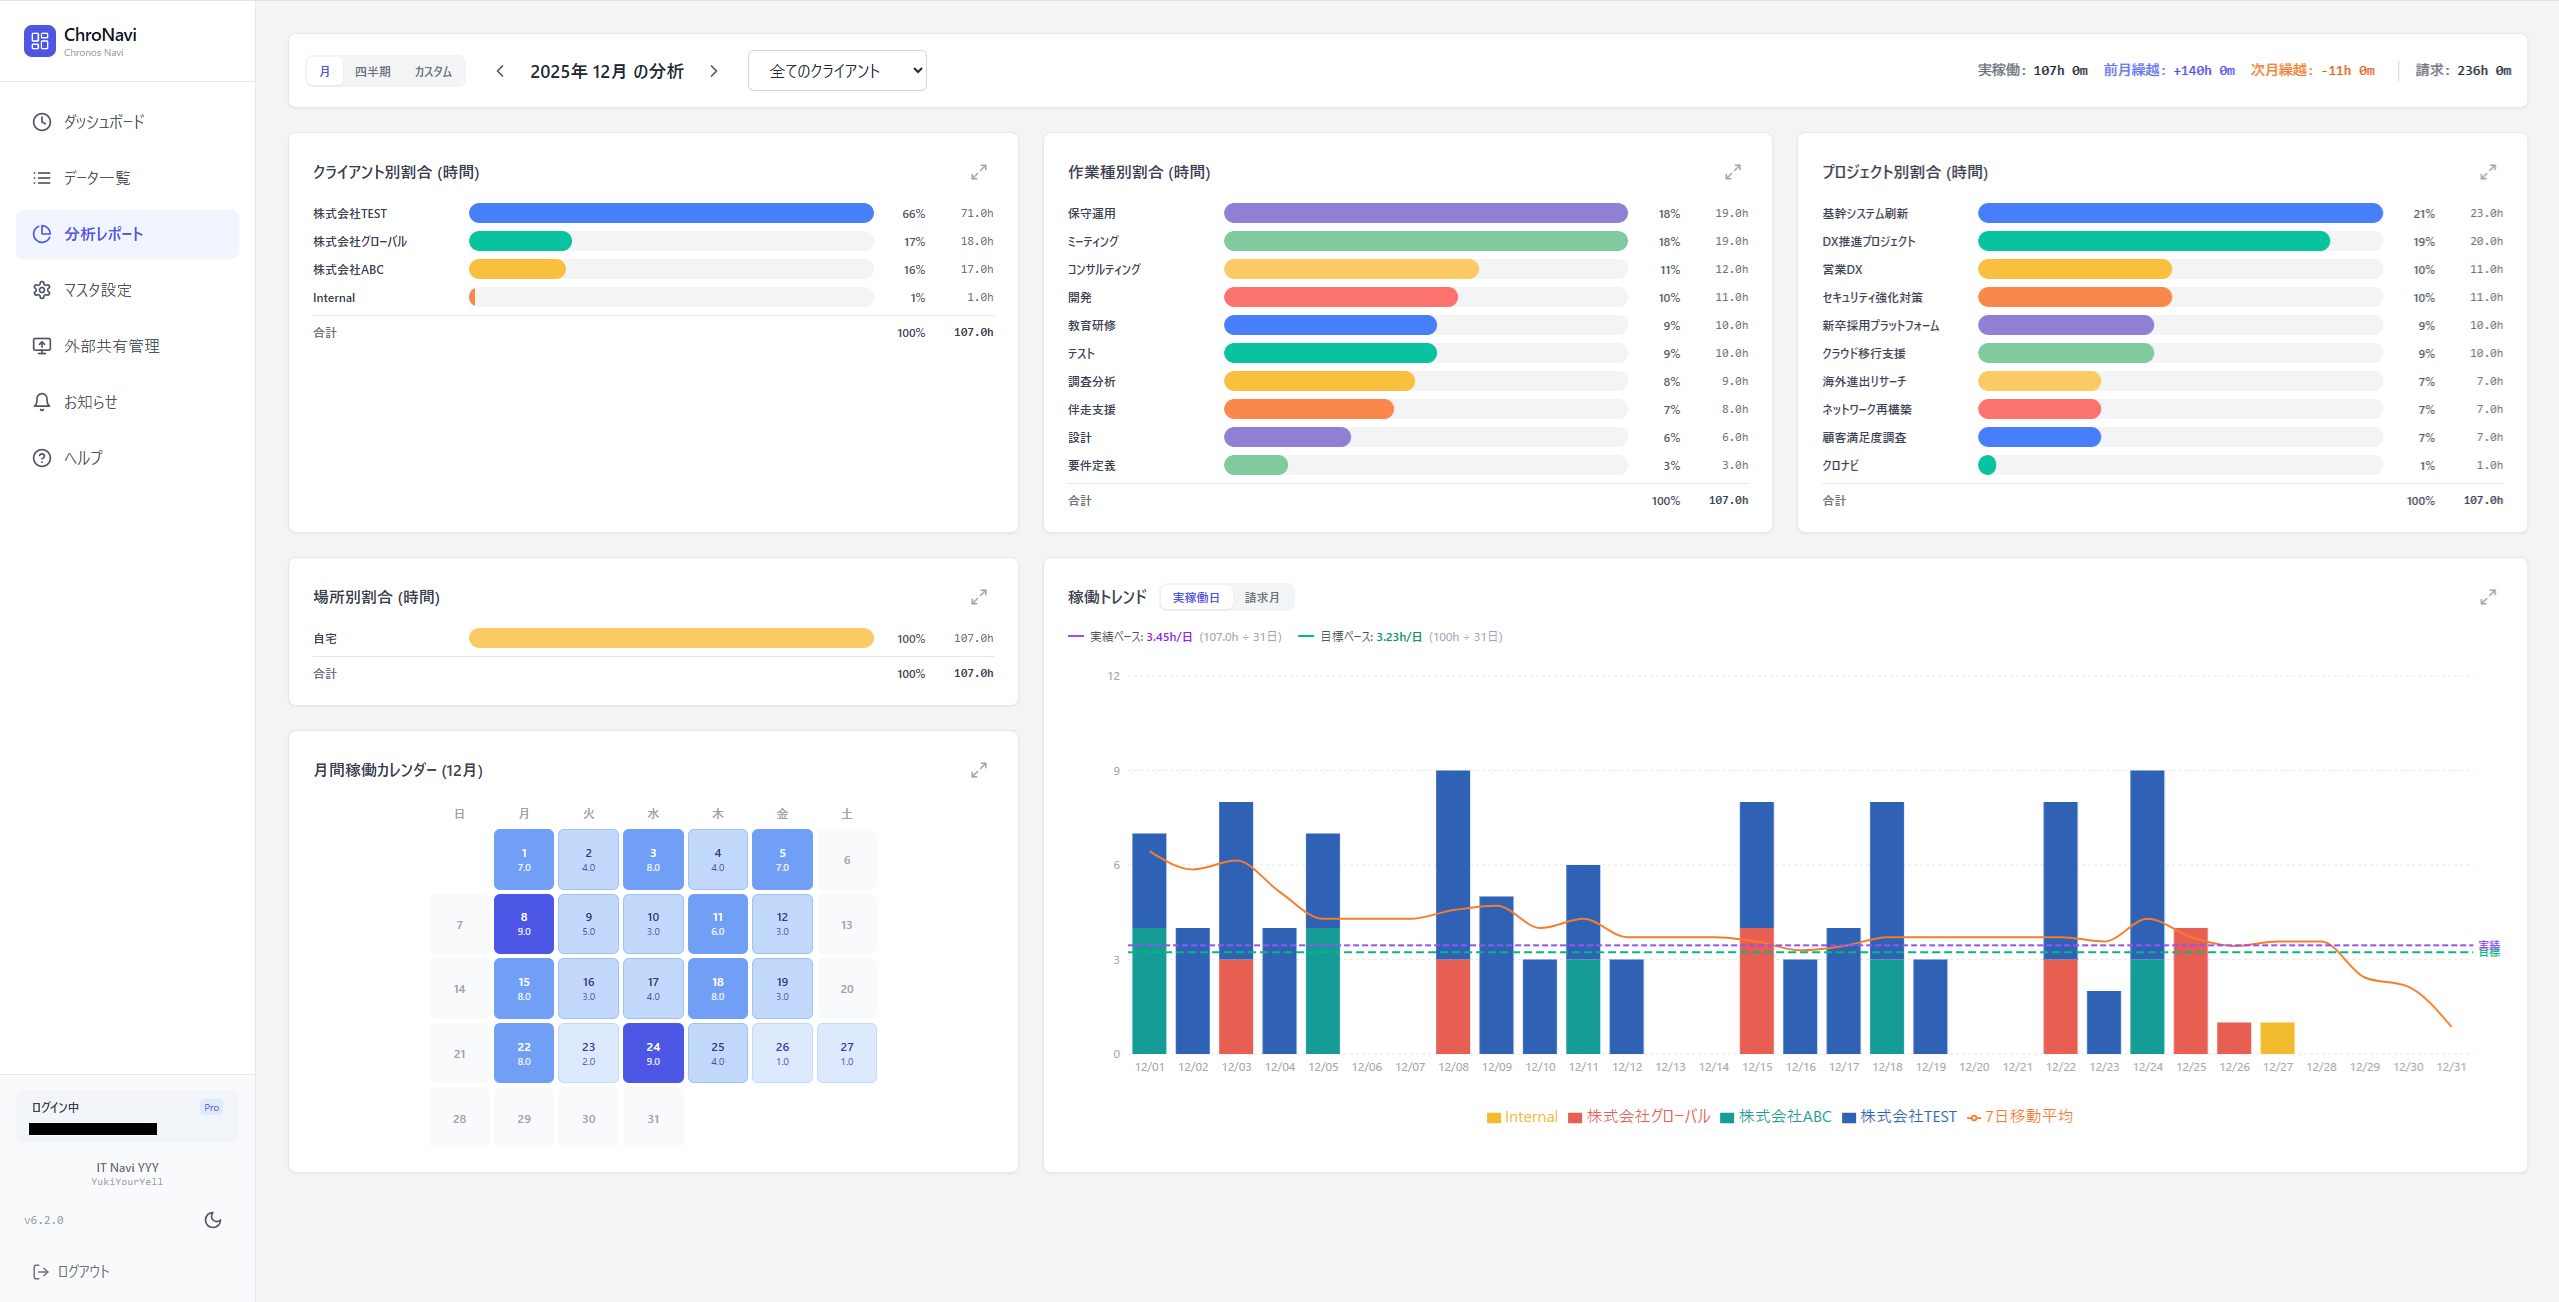Viewport: 2559px width, 1302px height.
Task: Open ダッシュボード in the sidebar
Action: point(104,122)
